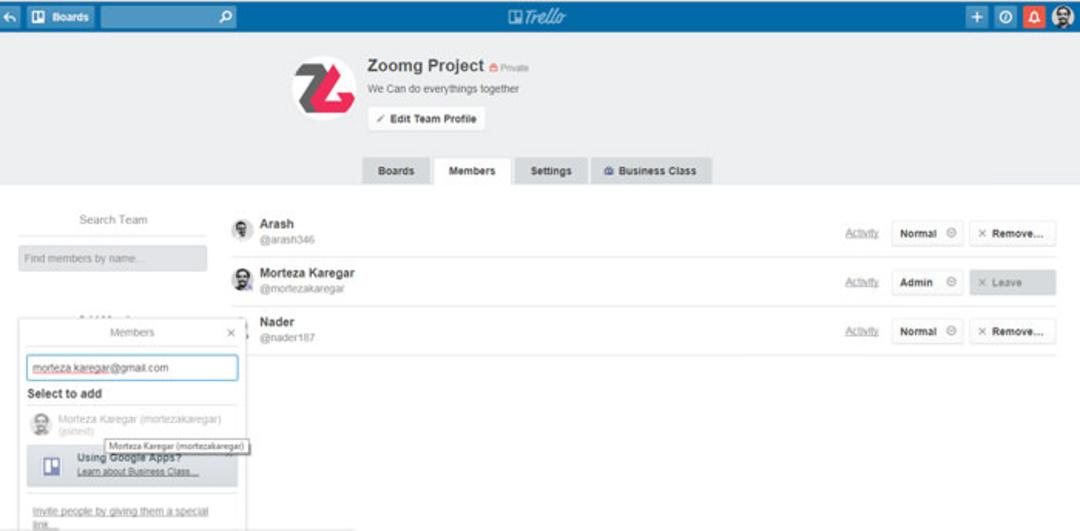
Task: Open the information icon in header
Action: click(1006, 17)
